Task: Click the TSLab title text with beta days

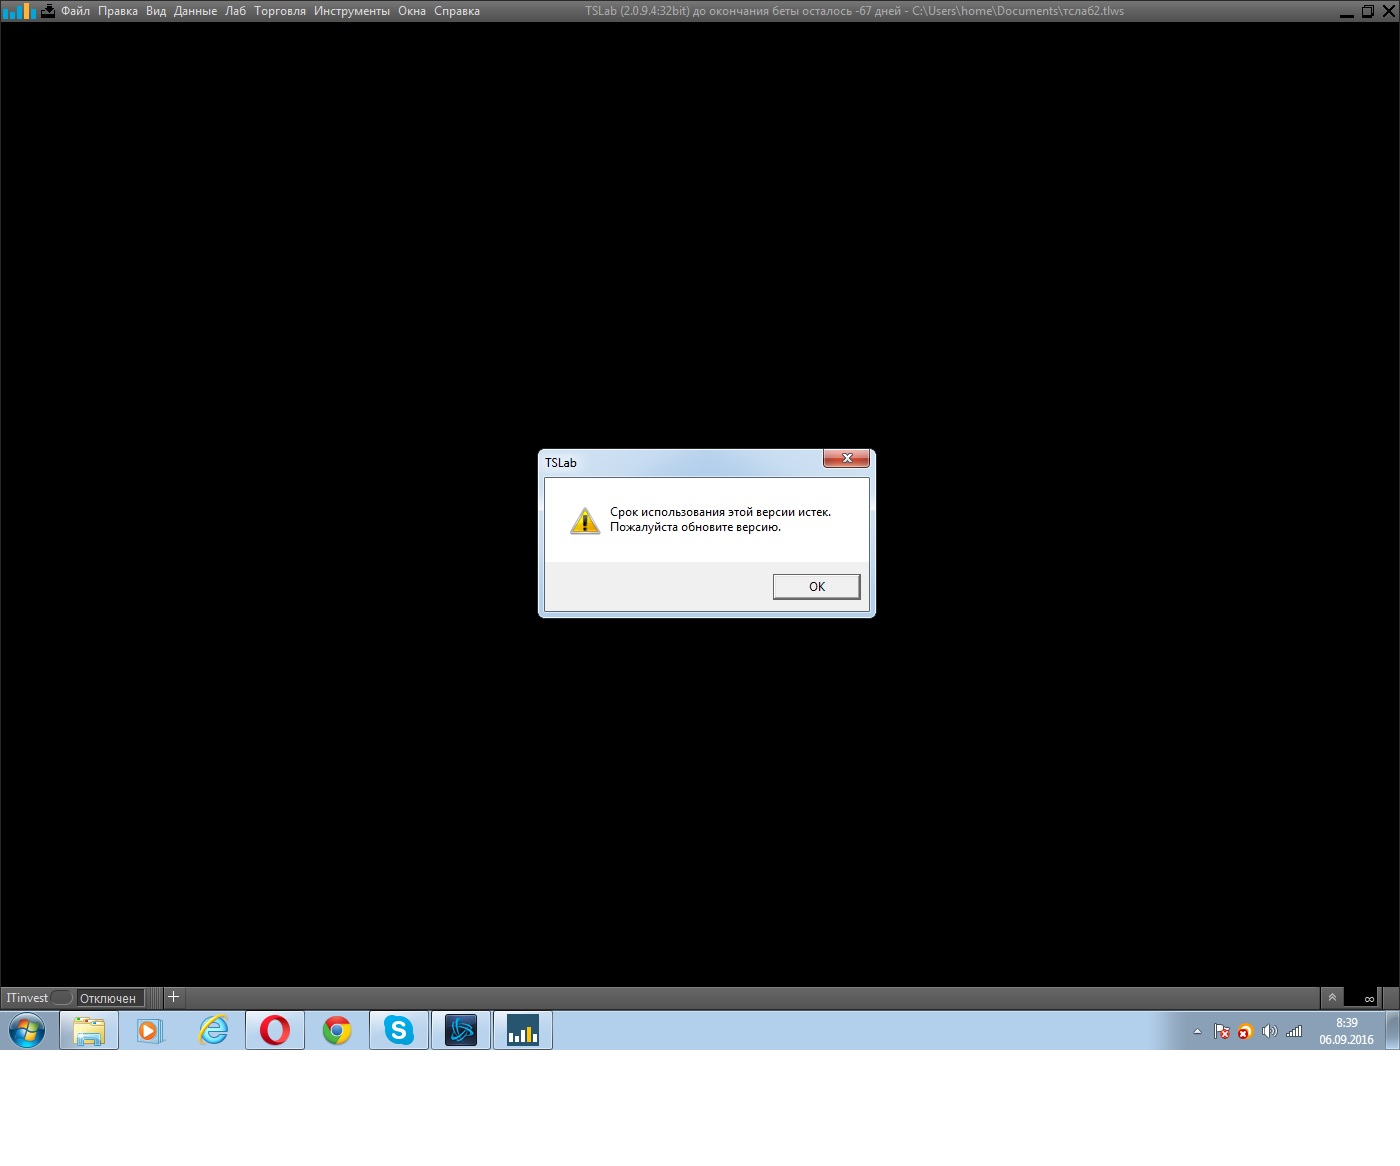Action: point(854,11)
